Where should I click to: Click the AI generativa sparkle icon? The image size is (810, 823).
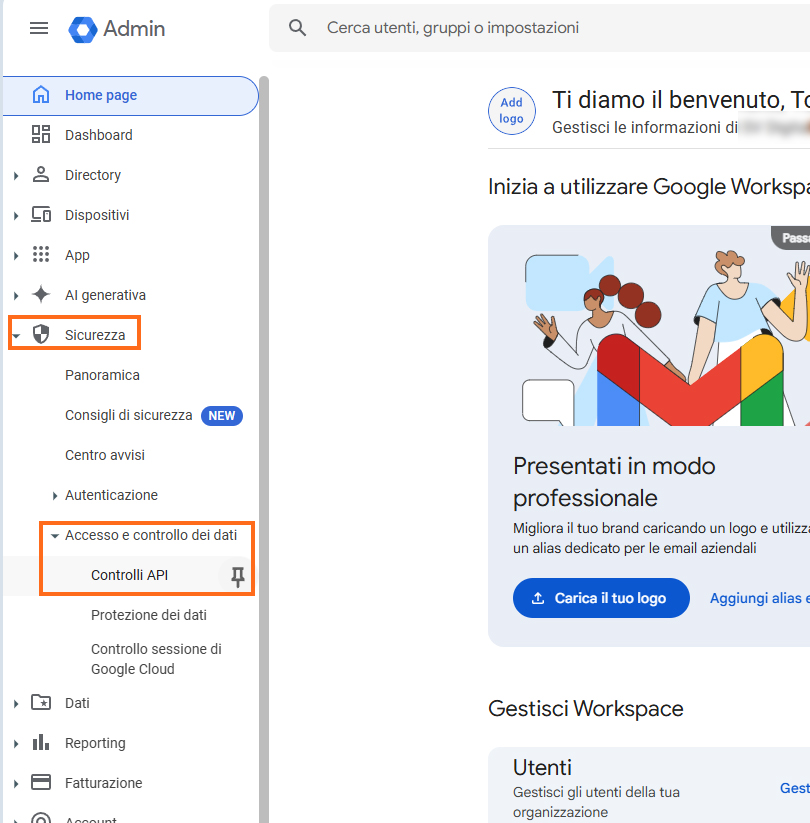[x=41, y=295]
